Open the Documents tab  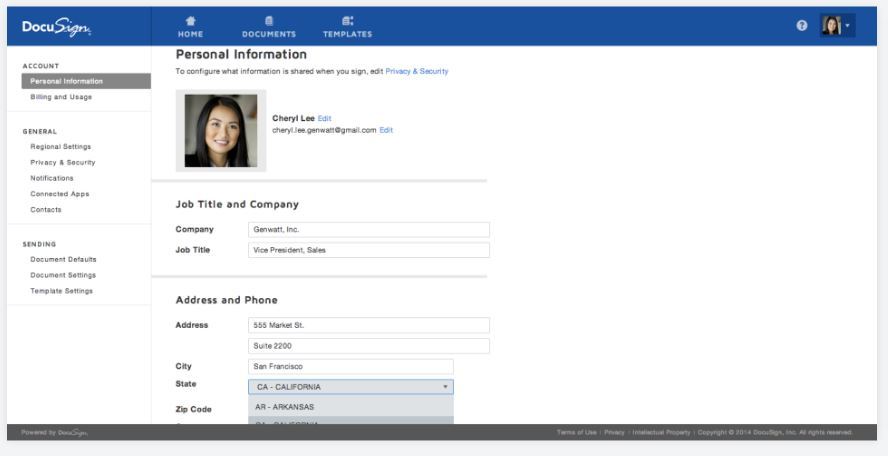(269, 27)
